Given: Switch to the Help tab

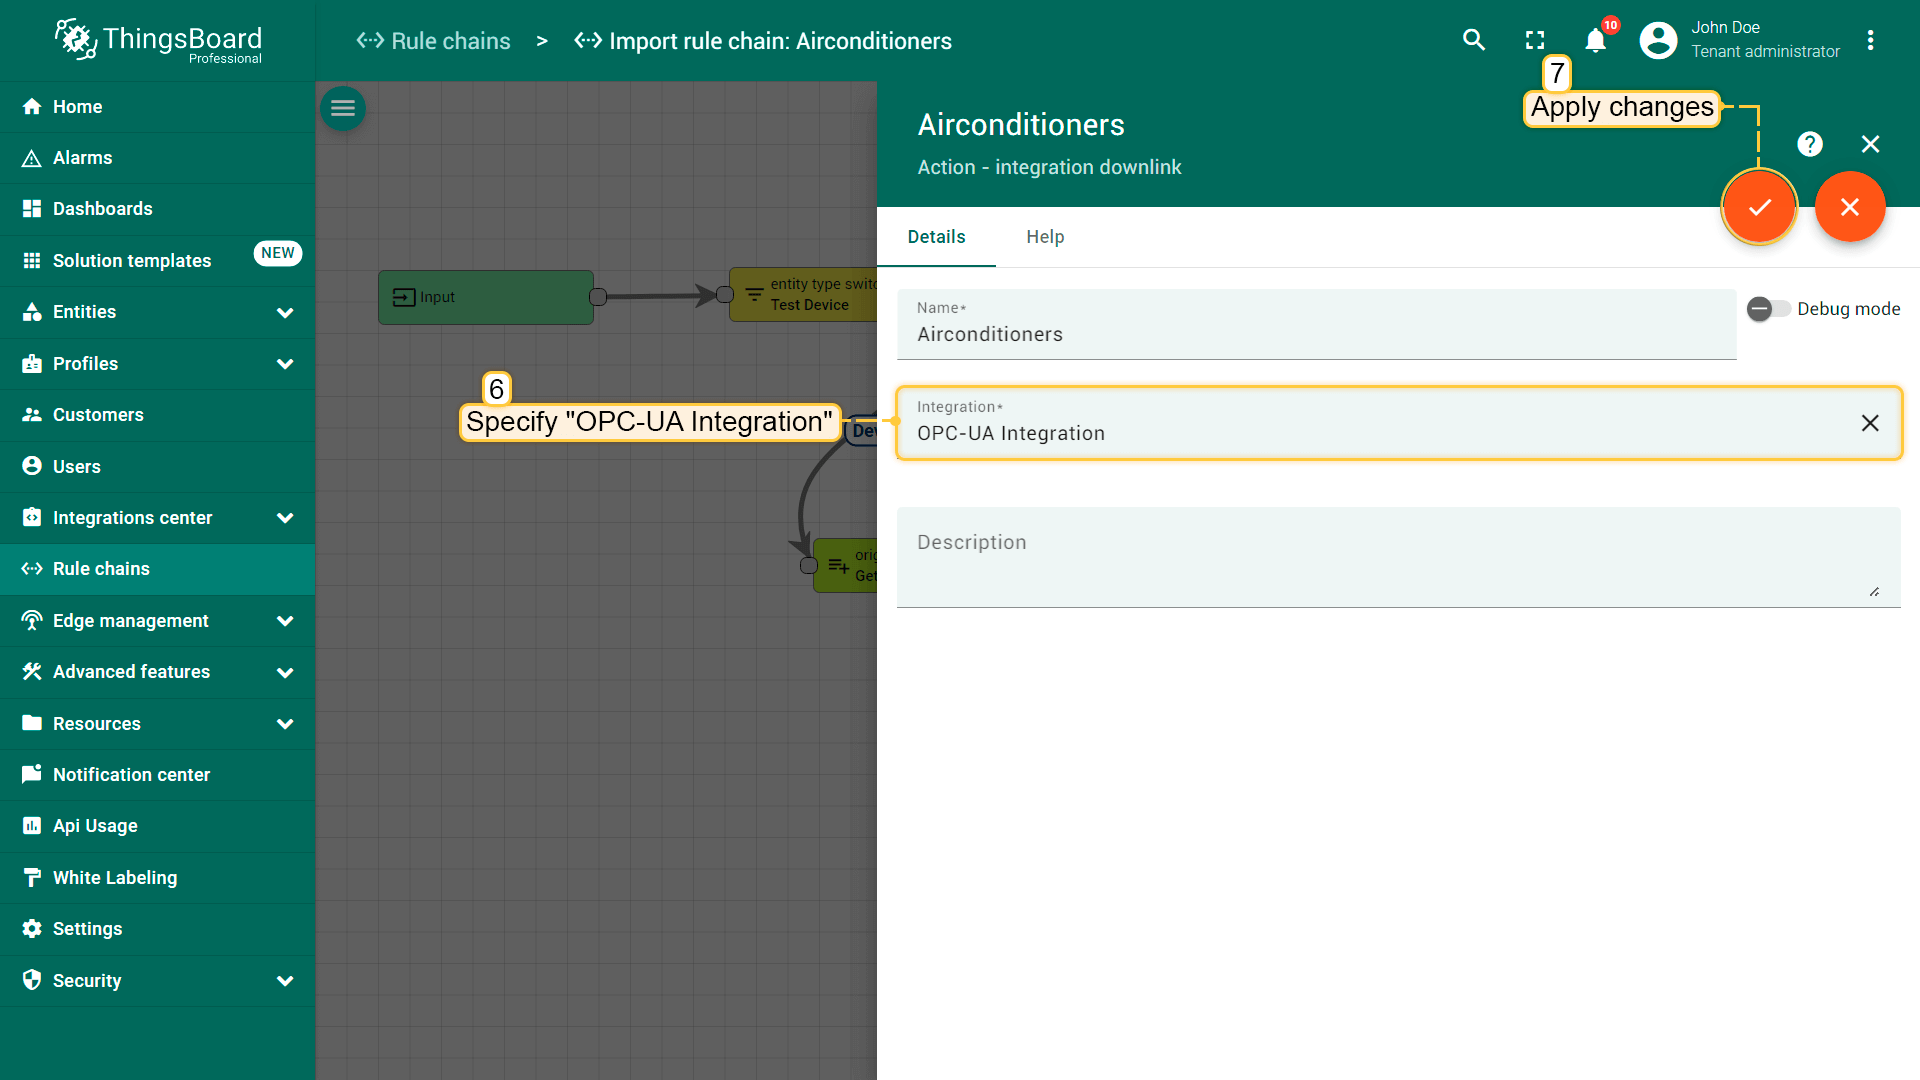Looking at the screenshot, I should (1045, 237).
